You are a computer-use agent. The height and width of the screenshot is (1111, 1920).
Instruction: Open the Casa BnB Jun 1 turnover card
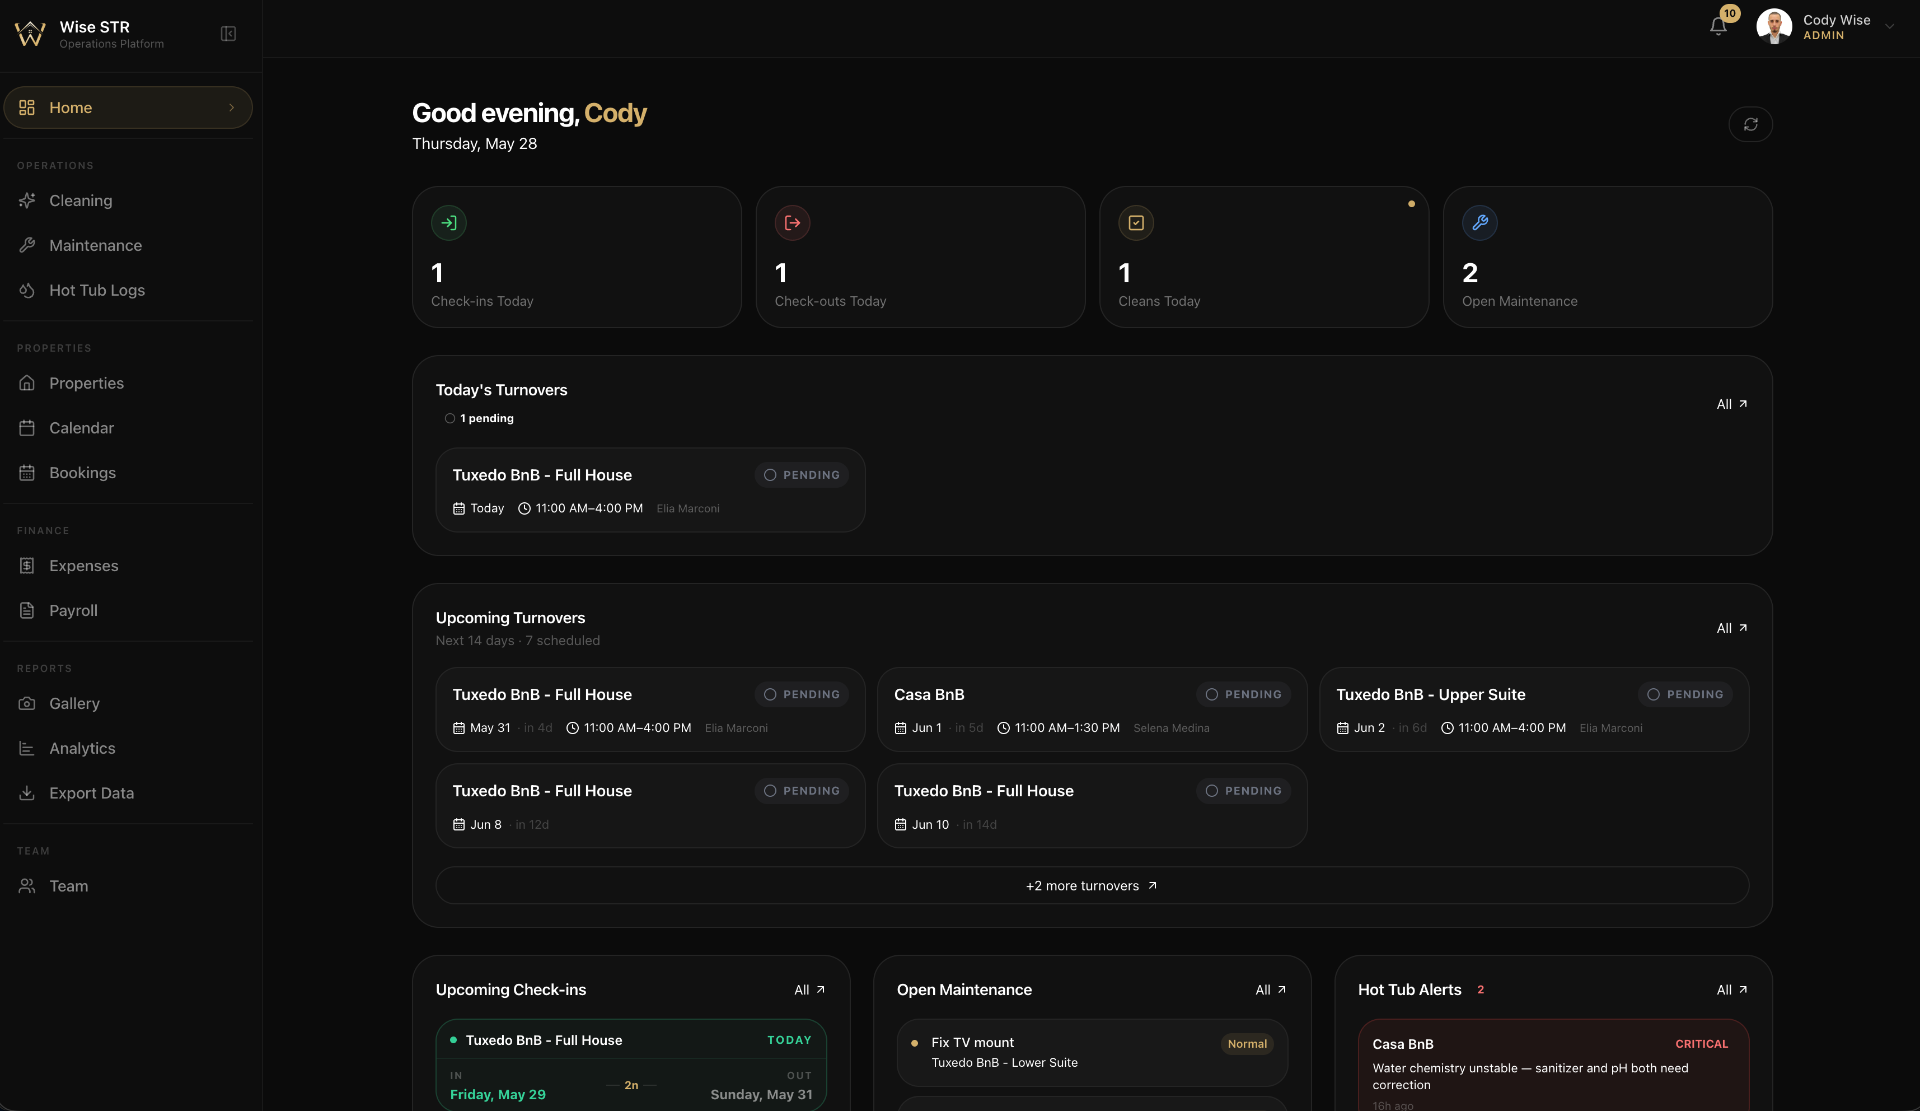[x=1092, y=710]
